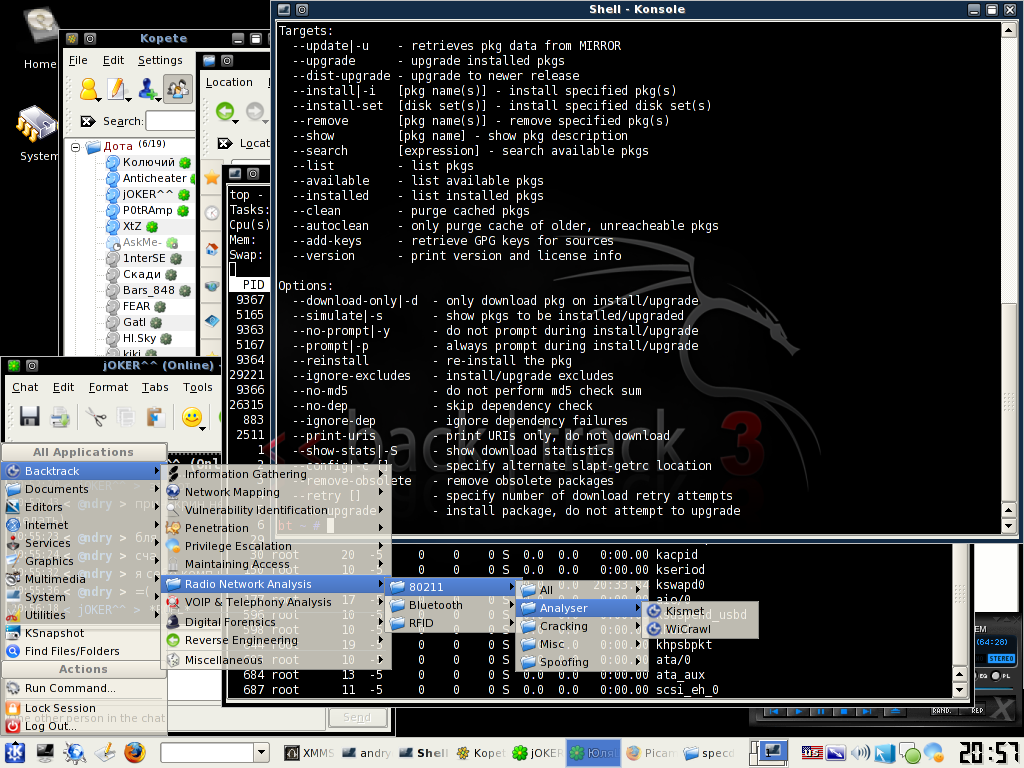The height and width of the screenshot is (768, 1024).
Task: Click the Konsole scrollbar bottom down arrow
Action: (1009, 526)
